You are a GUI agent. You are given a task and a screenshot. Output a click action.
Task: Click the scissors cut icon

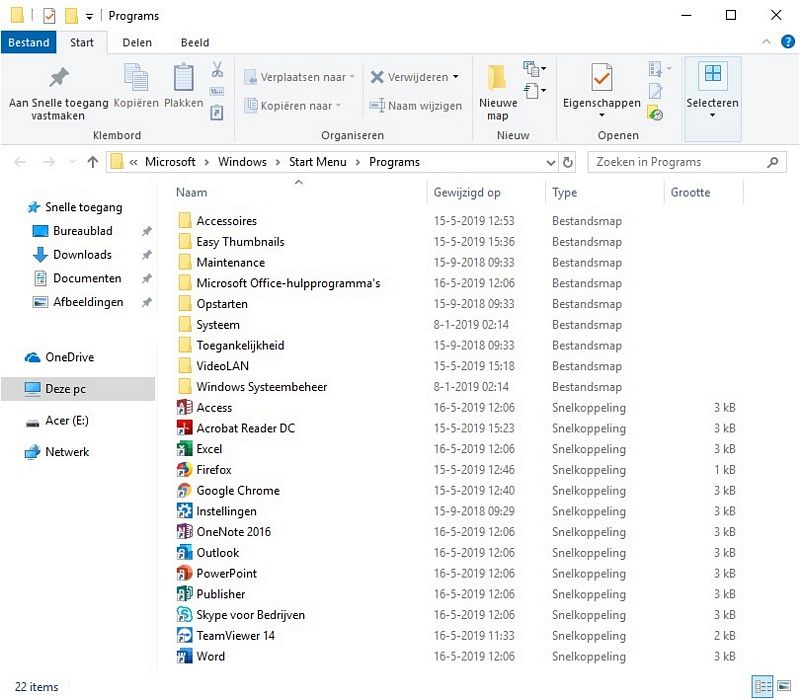coord(217,69)
